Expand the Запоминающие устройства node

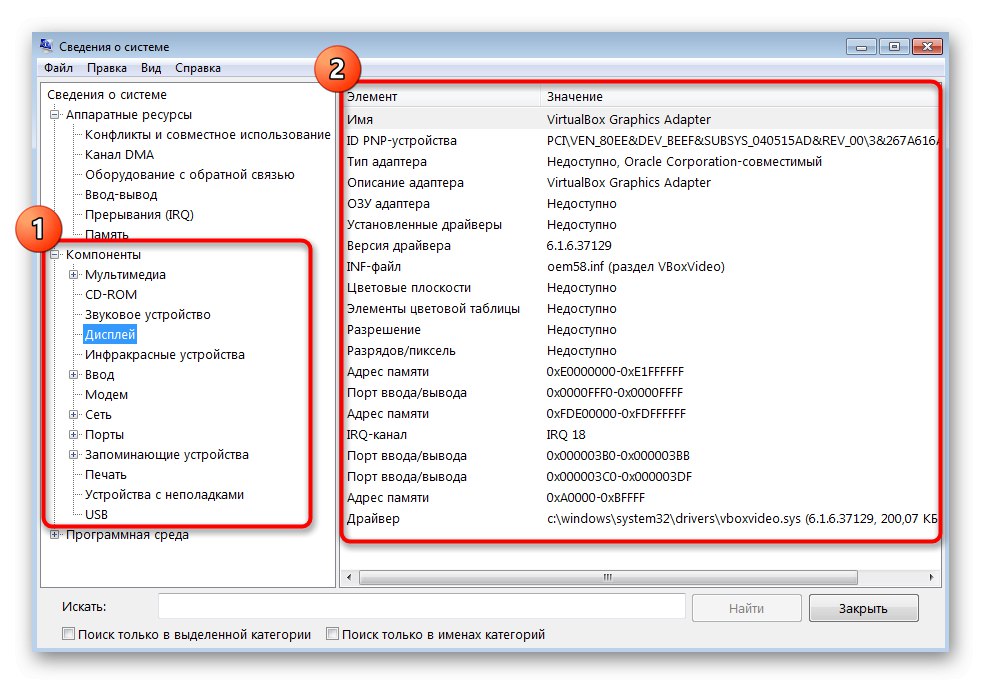point(74,454)
